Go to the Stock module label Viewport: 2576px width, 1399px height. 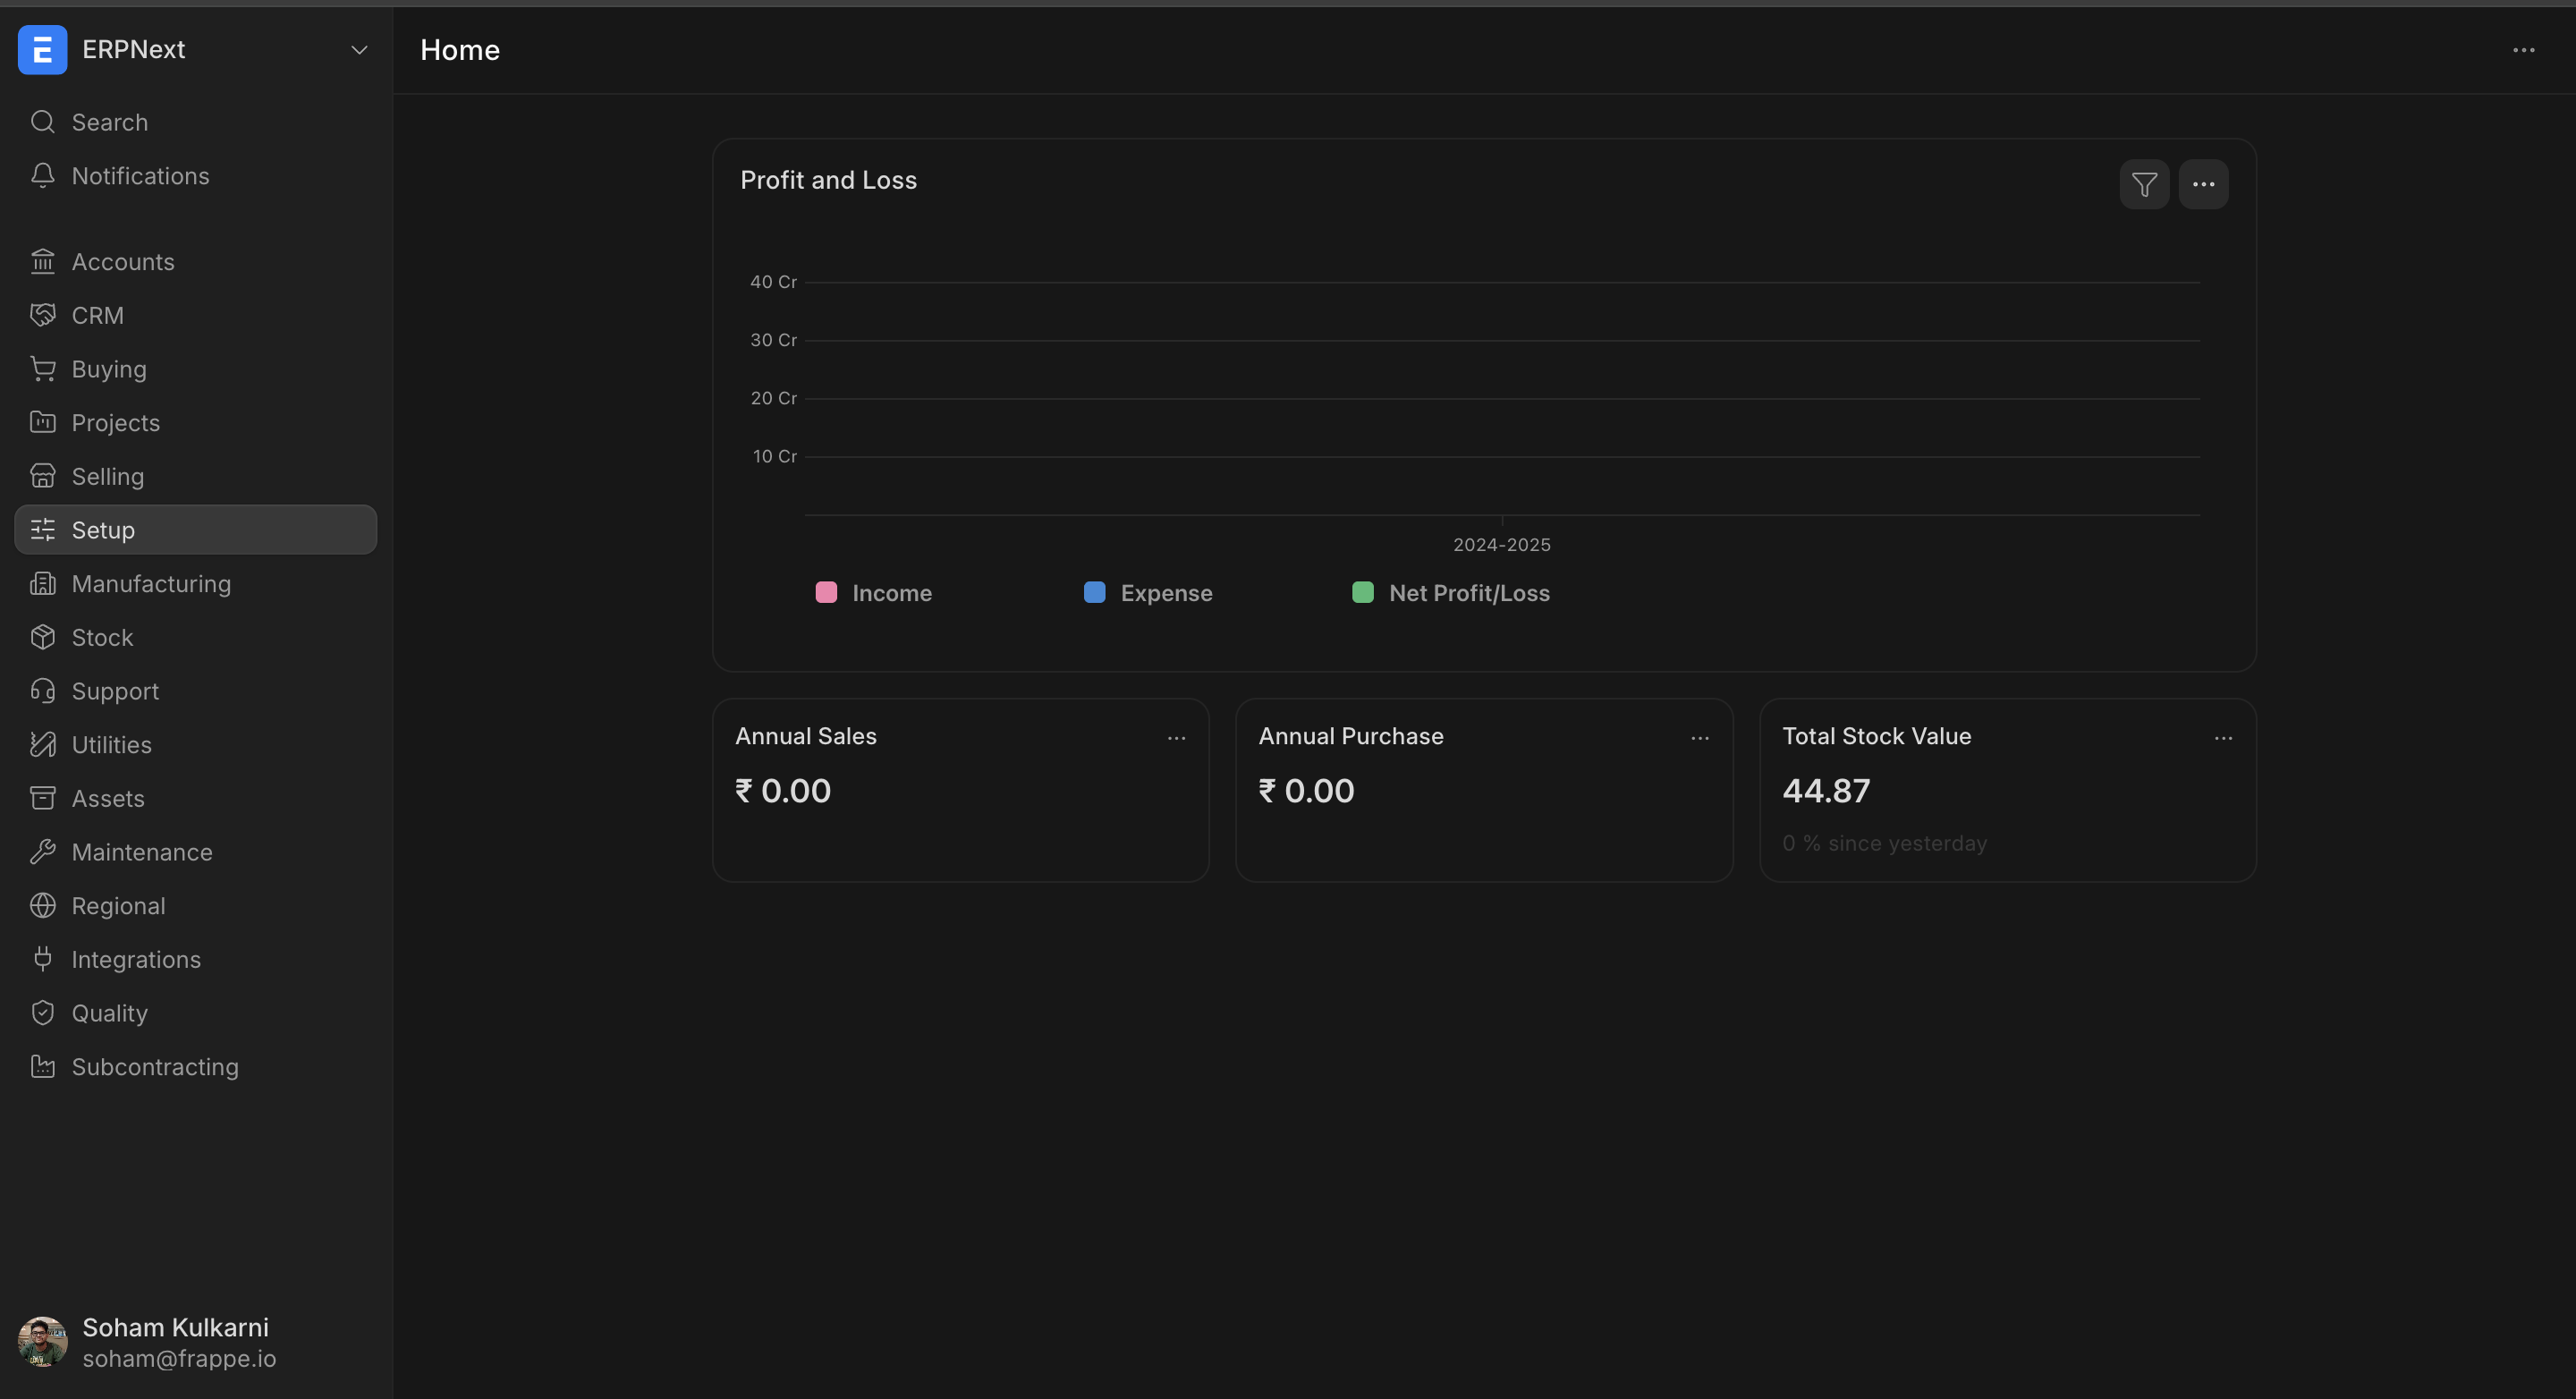(102, 637)
